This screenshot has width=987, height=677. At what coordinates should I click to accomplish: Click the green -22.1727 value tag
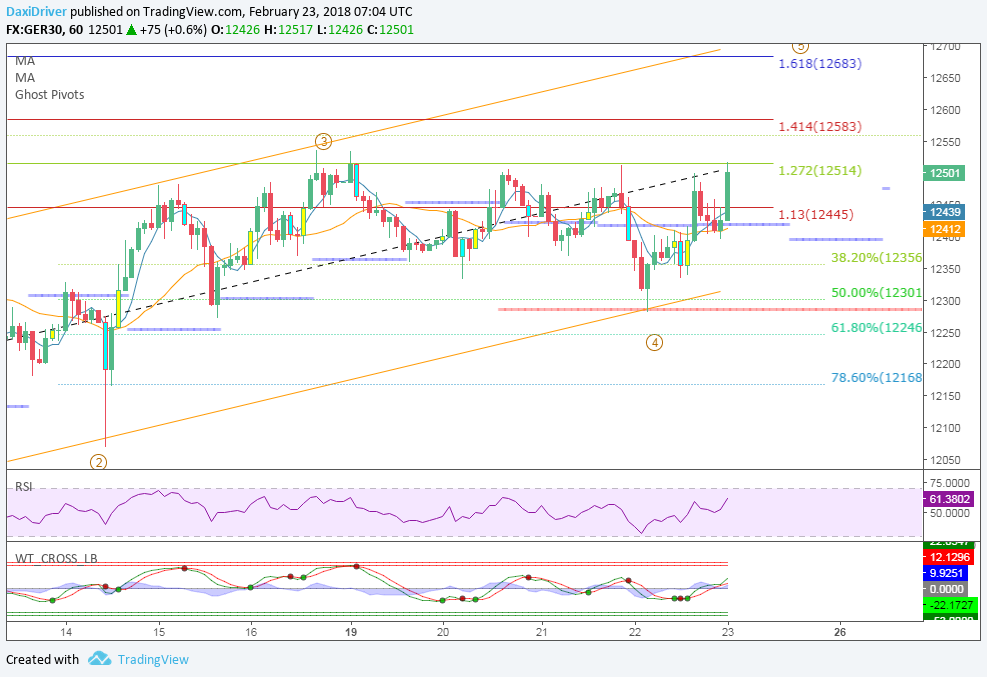coord(950,605)
